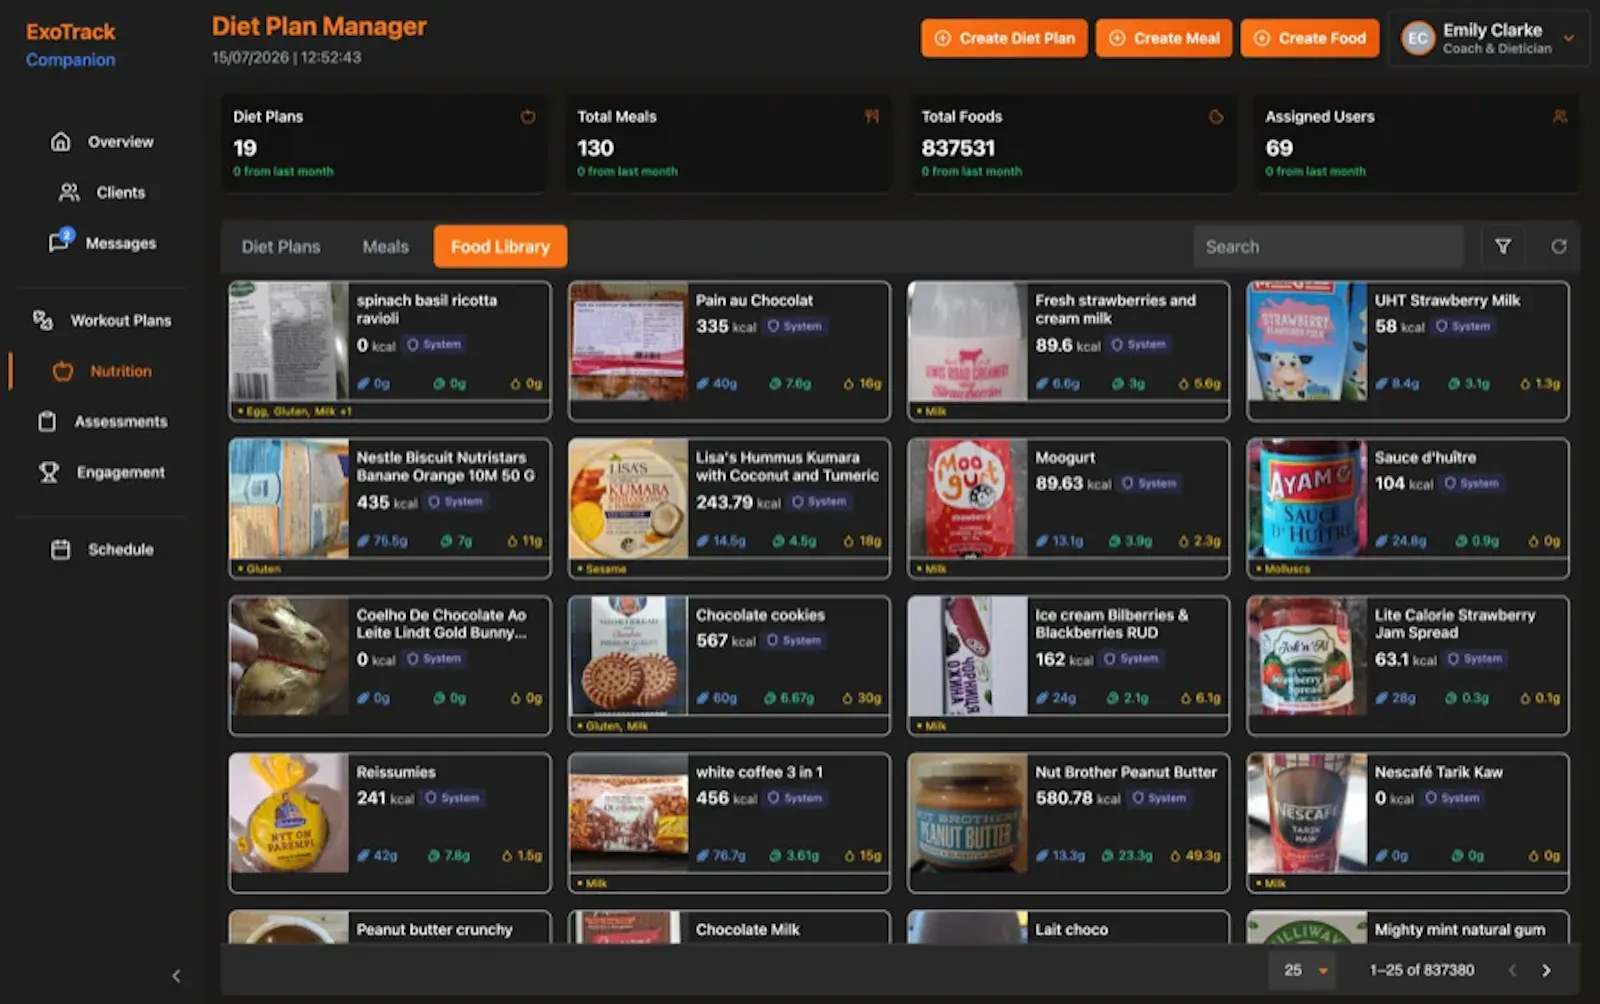Refresh the food library list
The image size is (1600, 1004).
(1559, 246)
